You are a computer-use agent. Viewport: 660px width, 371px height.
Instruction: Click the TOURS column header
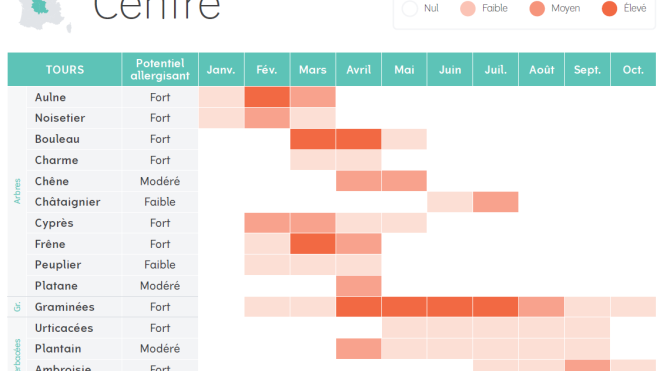65,69
